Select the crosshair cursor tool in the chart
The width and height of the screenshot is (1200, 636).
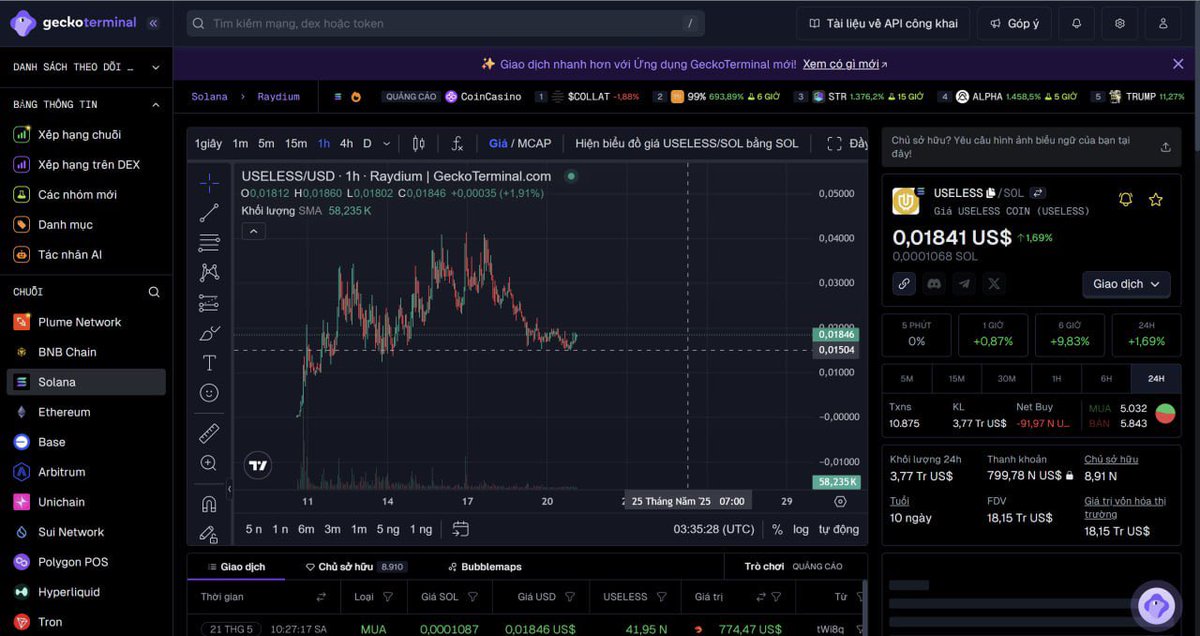209,182
